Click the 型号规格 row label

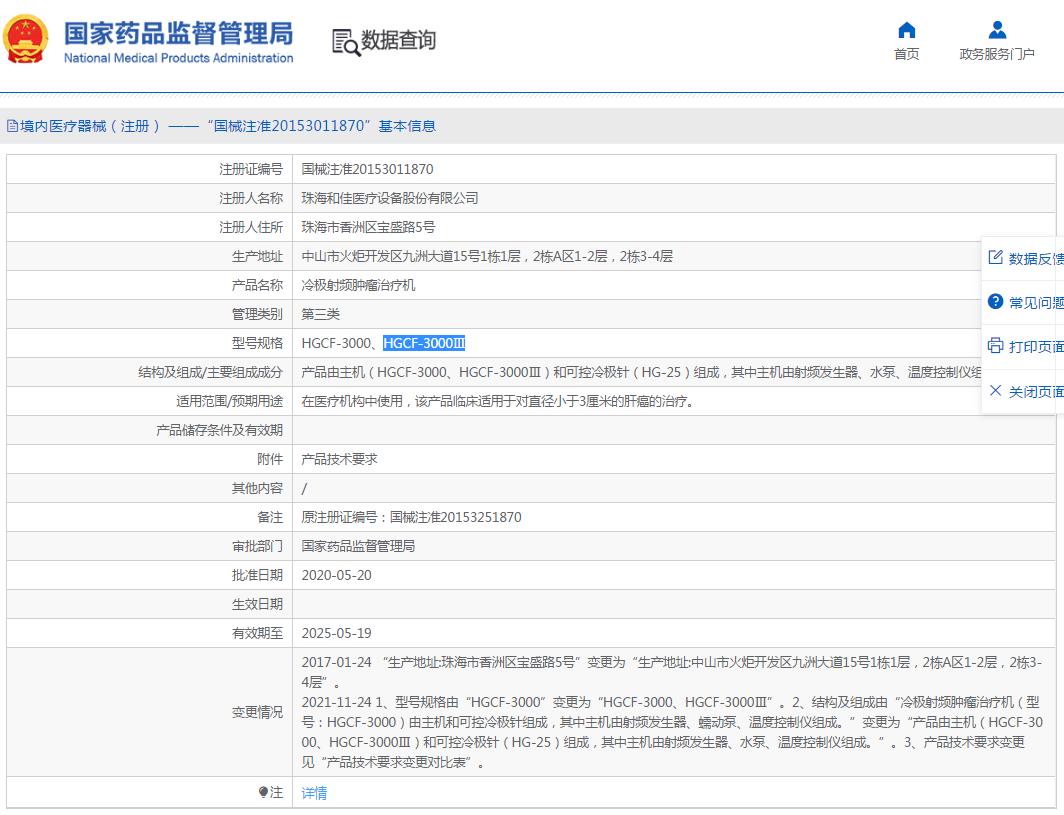tap(257, 343)
